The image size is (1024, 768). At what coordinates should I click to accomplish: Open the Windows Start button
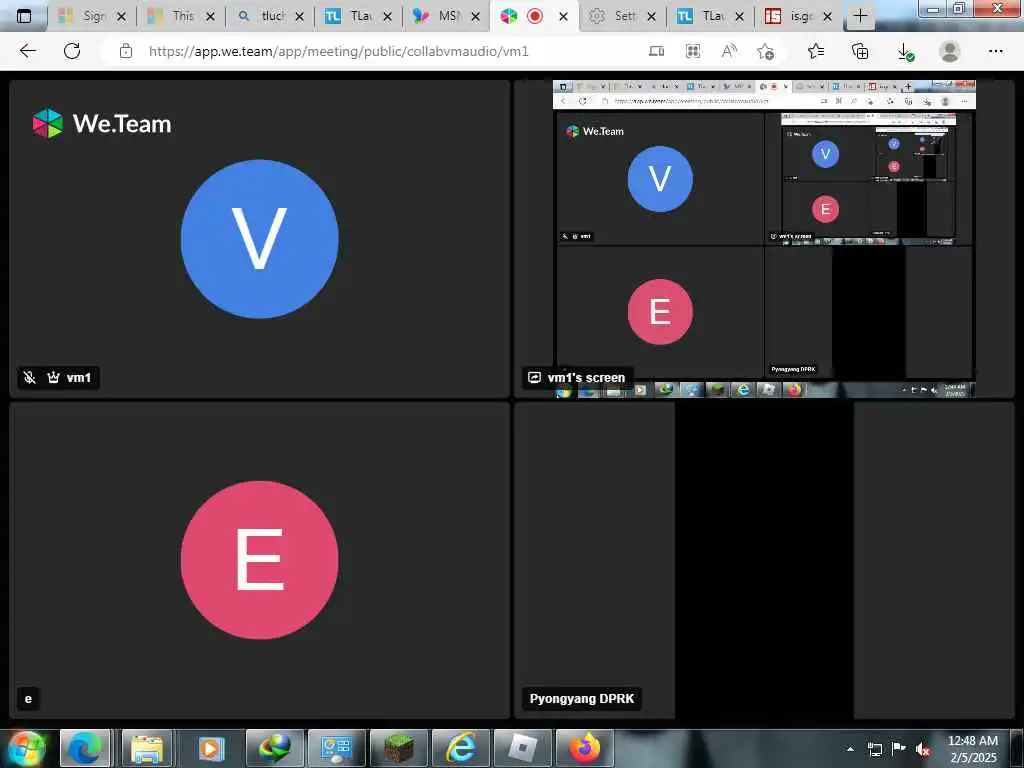coord(26,748)
